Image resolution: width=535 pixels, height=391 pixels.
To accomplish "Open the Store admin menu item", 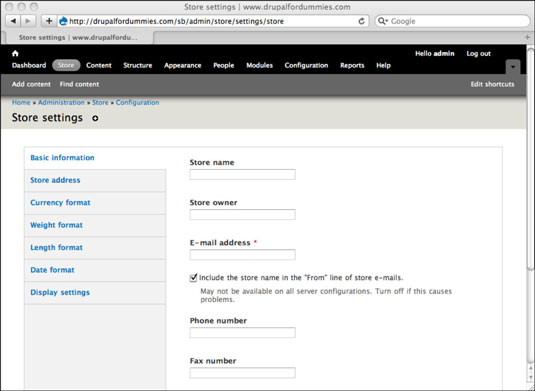I will [66, 65].
